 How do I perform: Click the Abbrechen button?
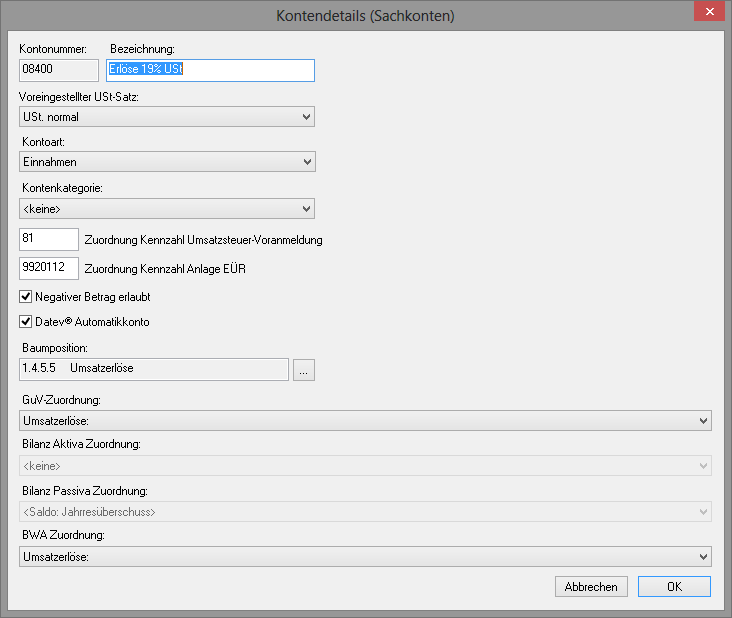pyautogui.click(x=591, y=587)
